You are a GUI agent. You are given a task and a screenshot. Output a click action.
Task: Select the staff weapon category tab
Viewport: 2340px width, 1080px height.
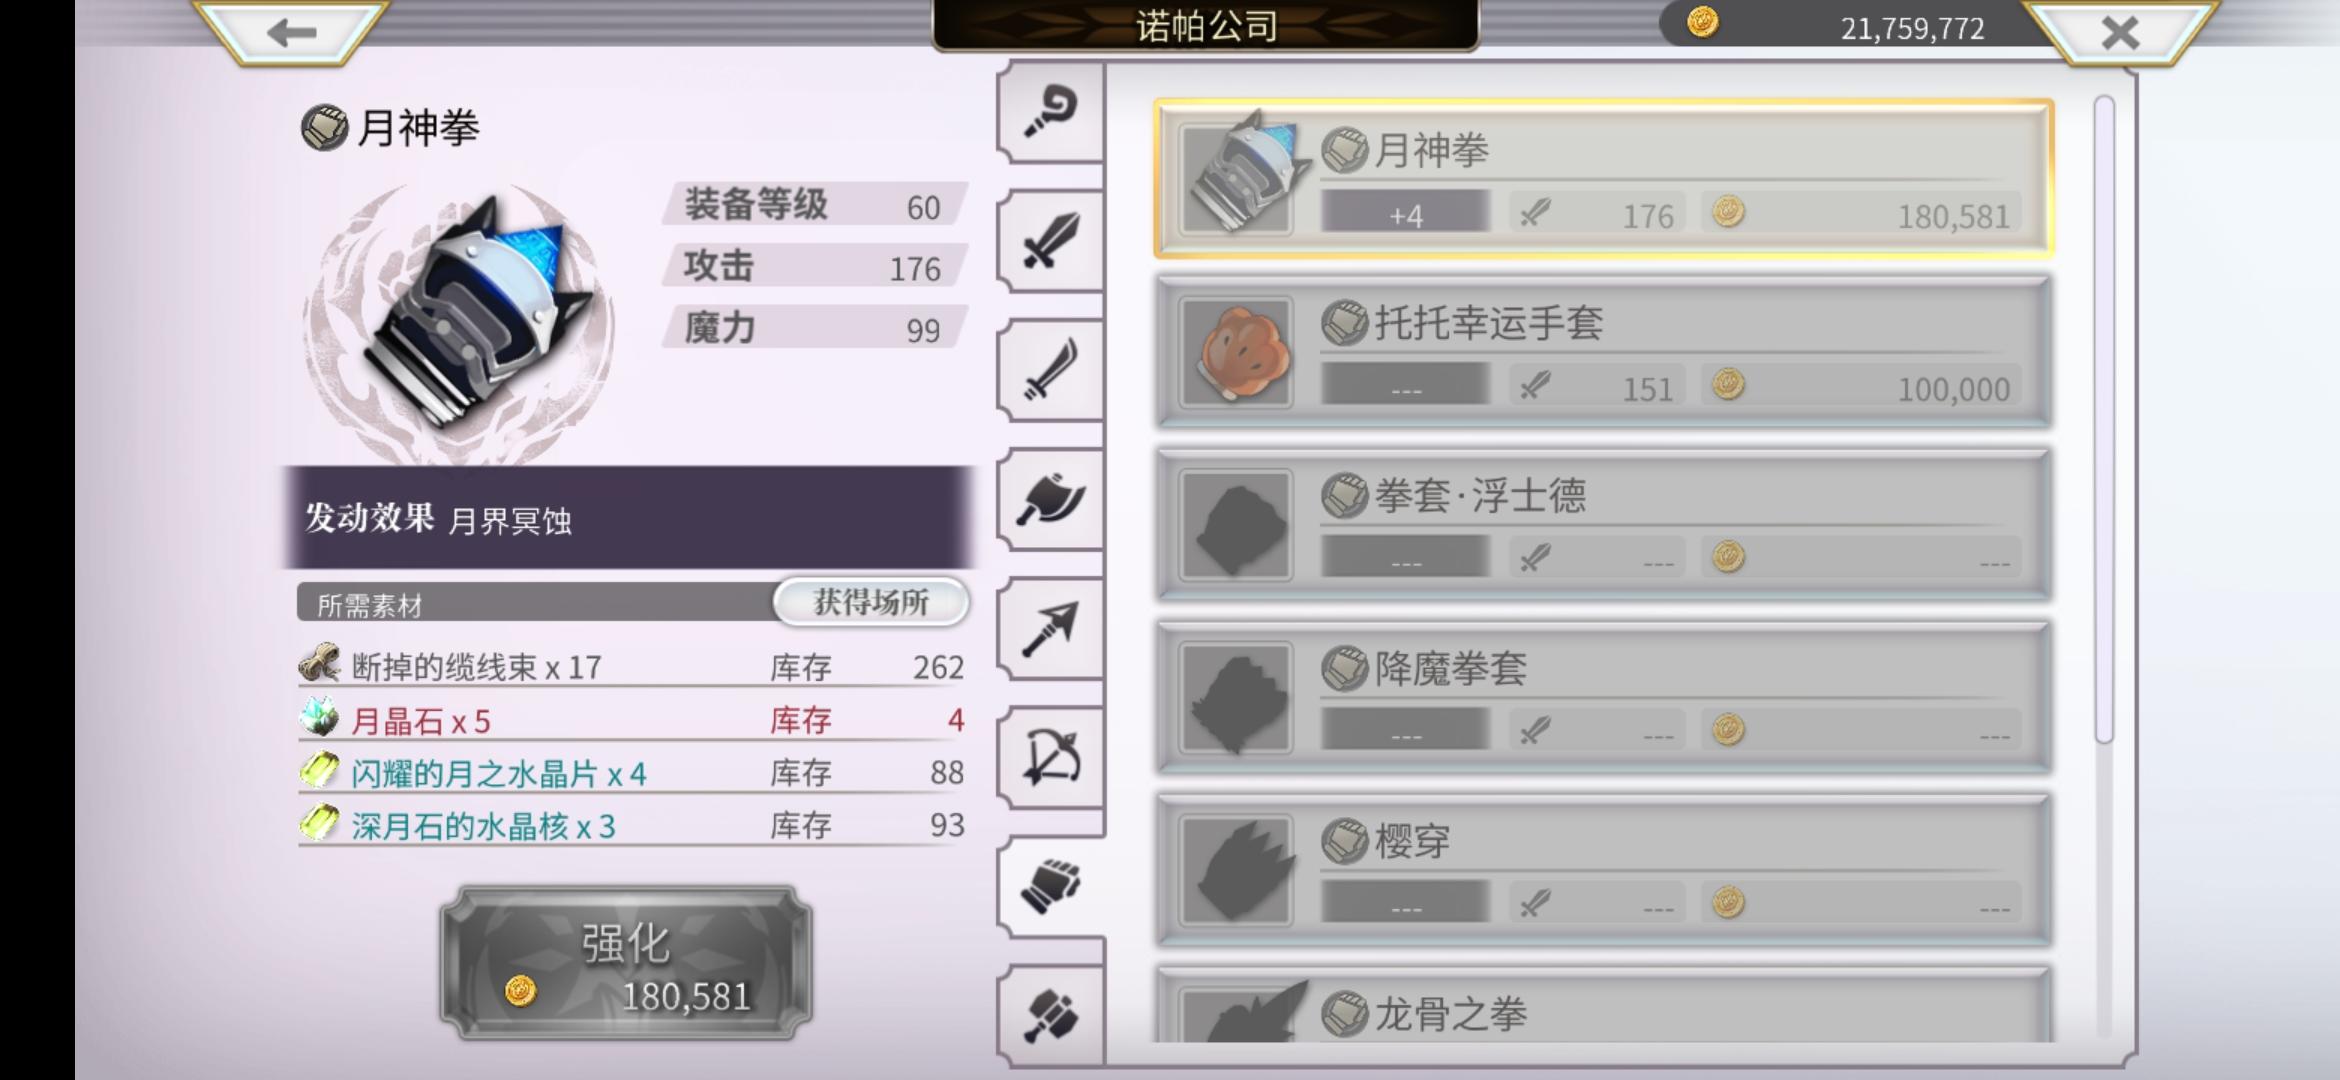click(1051, 110)
